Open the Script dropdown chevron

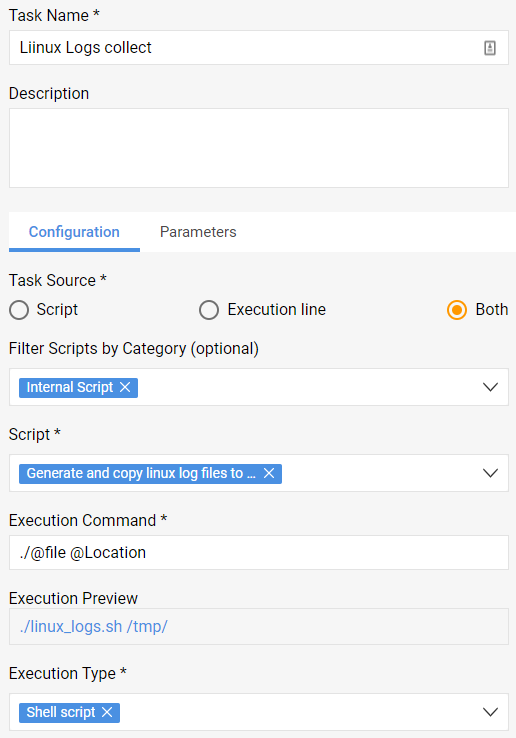[490, 473]
